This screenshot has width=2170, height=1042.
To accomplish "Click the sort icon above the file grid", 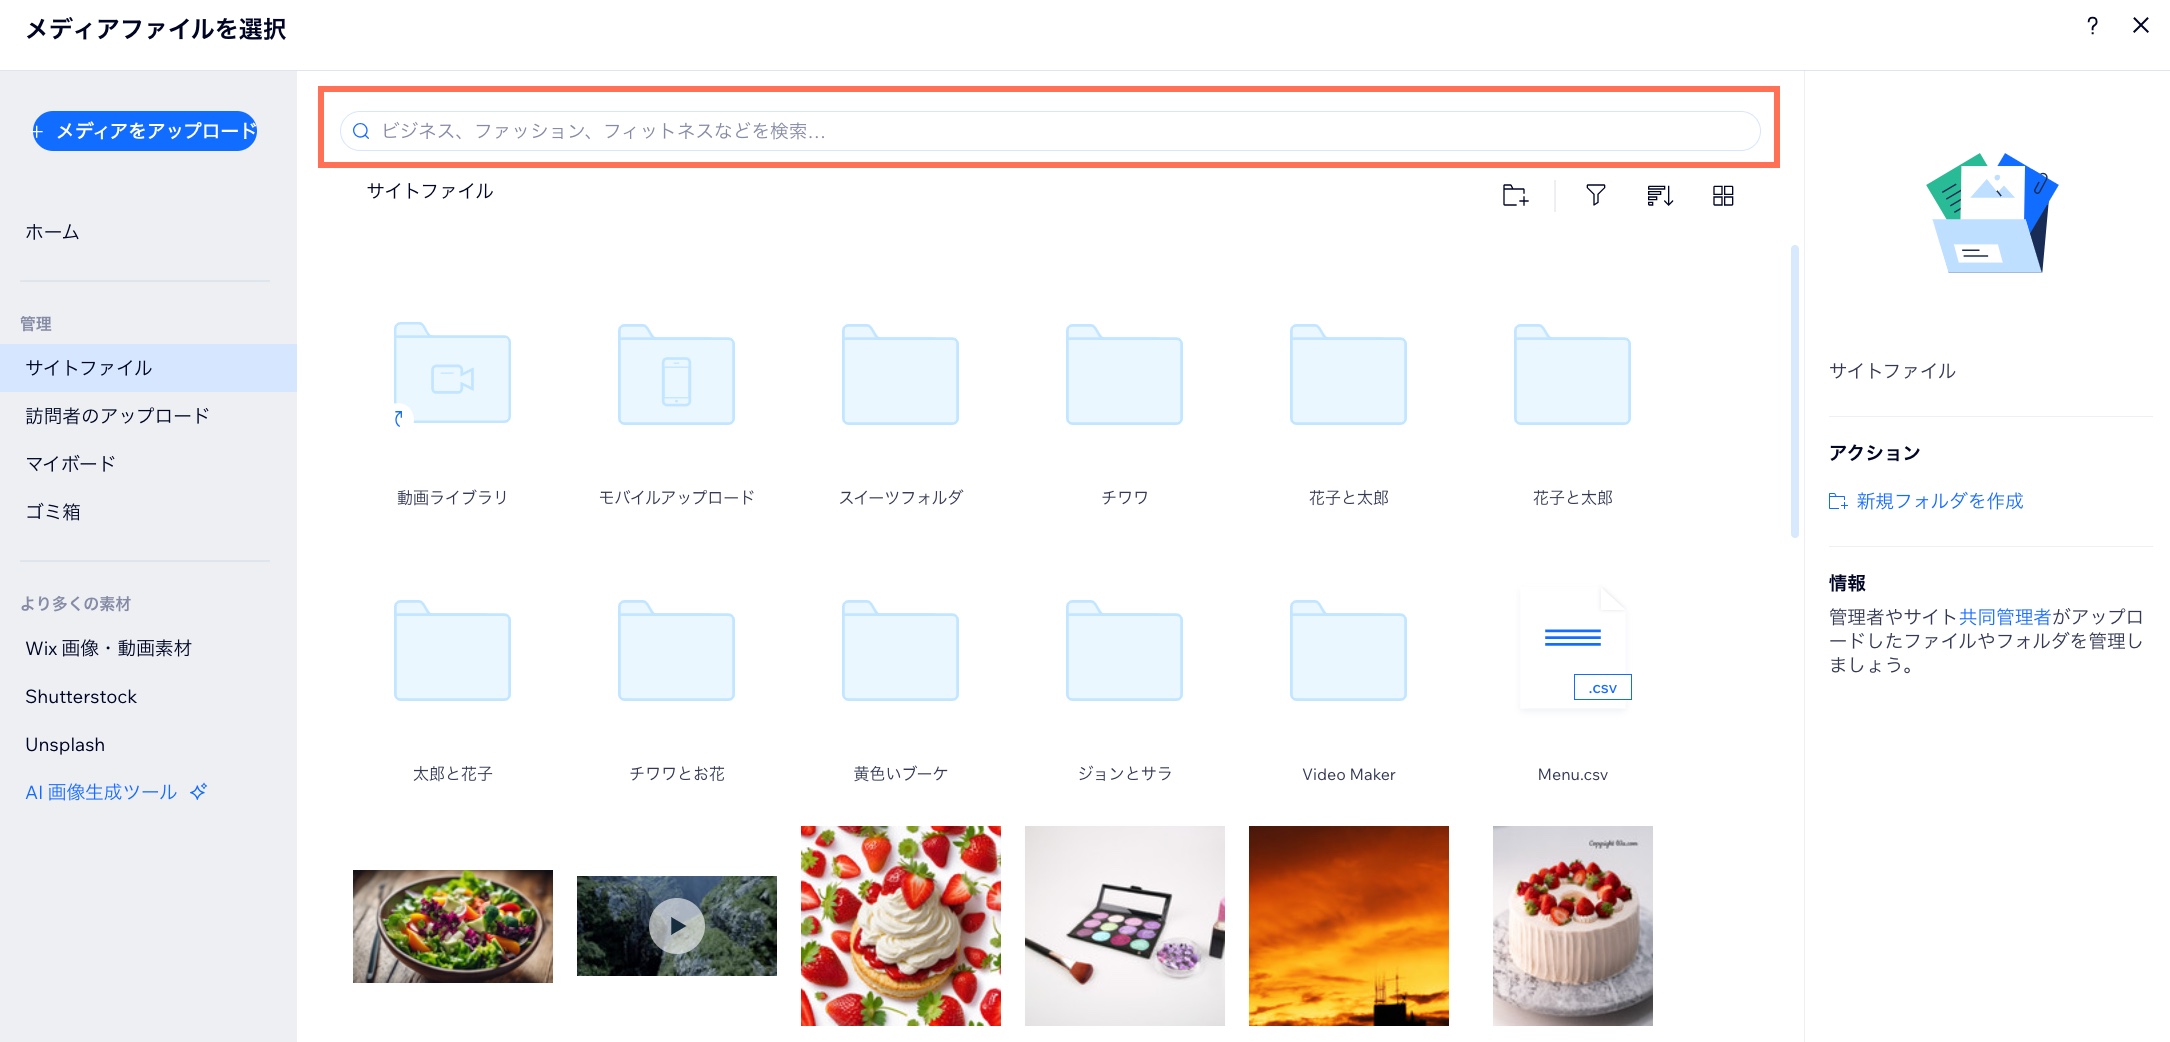I will pyautogui.click(x=1659, y=196).
